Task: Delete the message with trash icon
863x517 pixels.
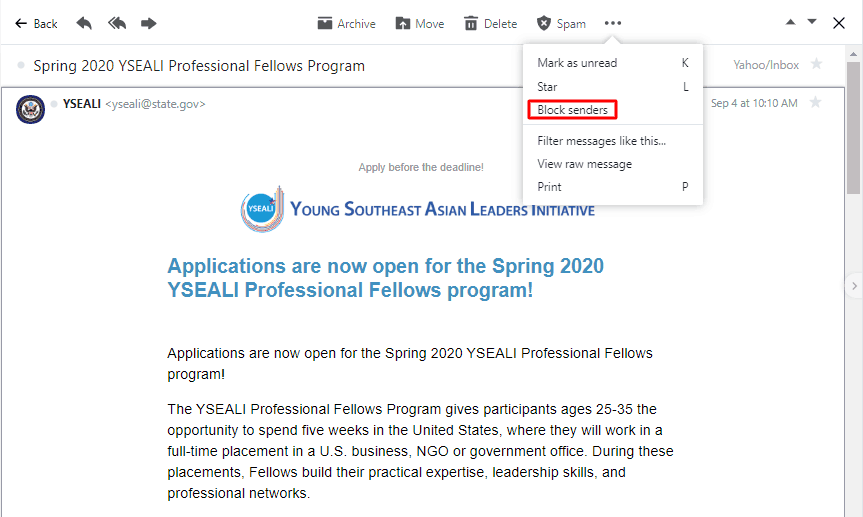Action: (x=490, y=24)
